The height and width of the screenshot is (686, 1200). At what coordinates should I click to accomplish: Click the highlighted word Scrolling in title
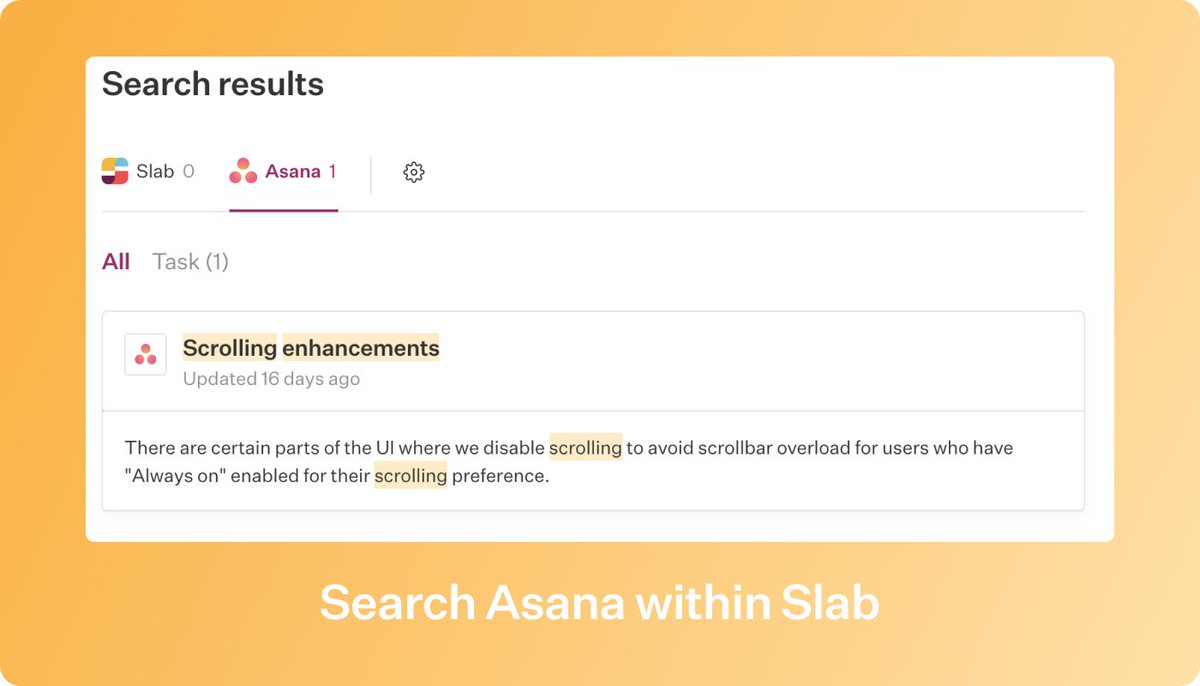tap(230, 348)
